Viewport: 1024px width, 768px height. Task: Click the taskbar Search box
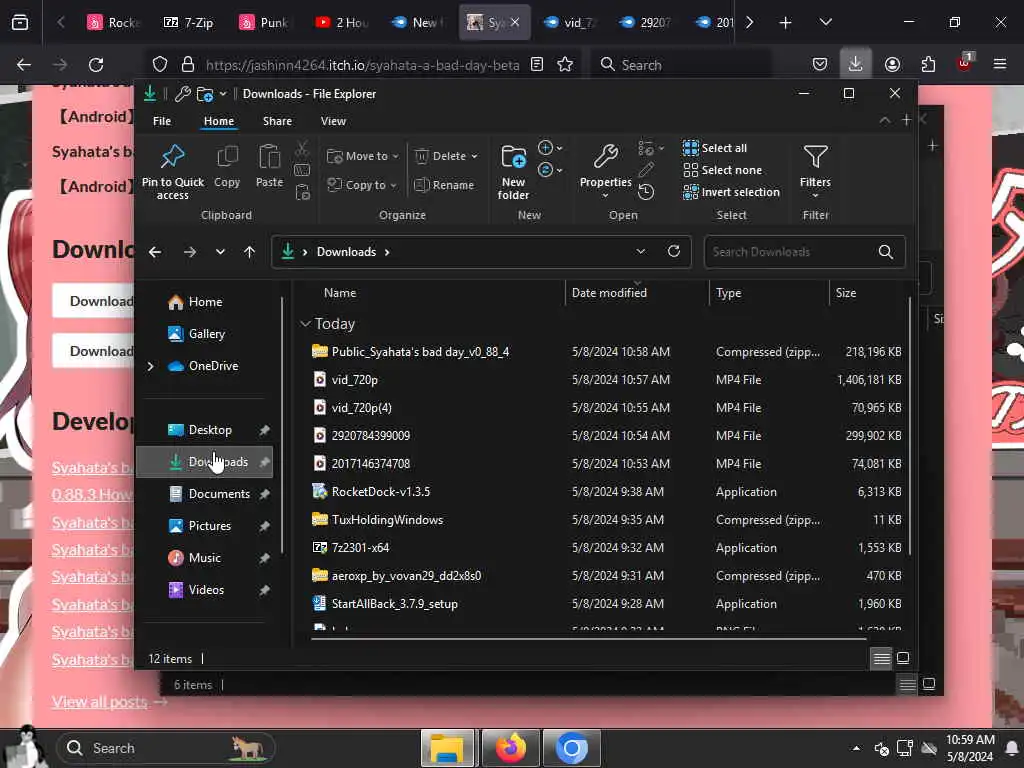[165, 748]
